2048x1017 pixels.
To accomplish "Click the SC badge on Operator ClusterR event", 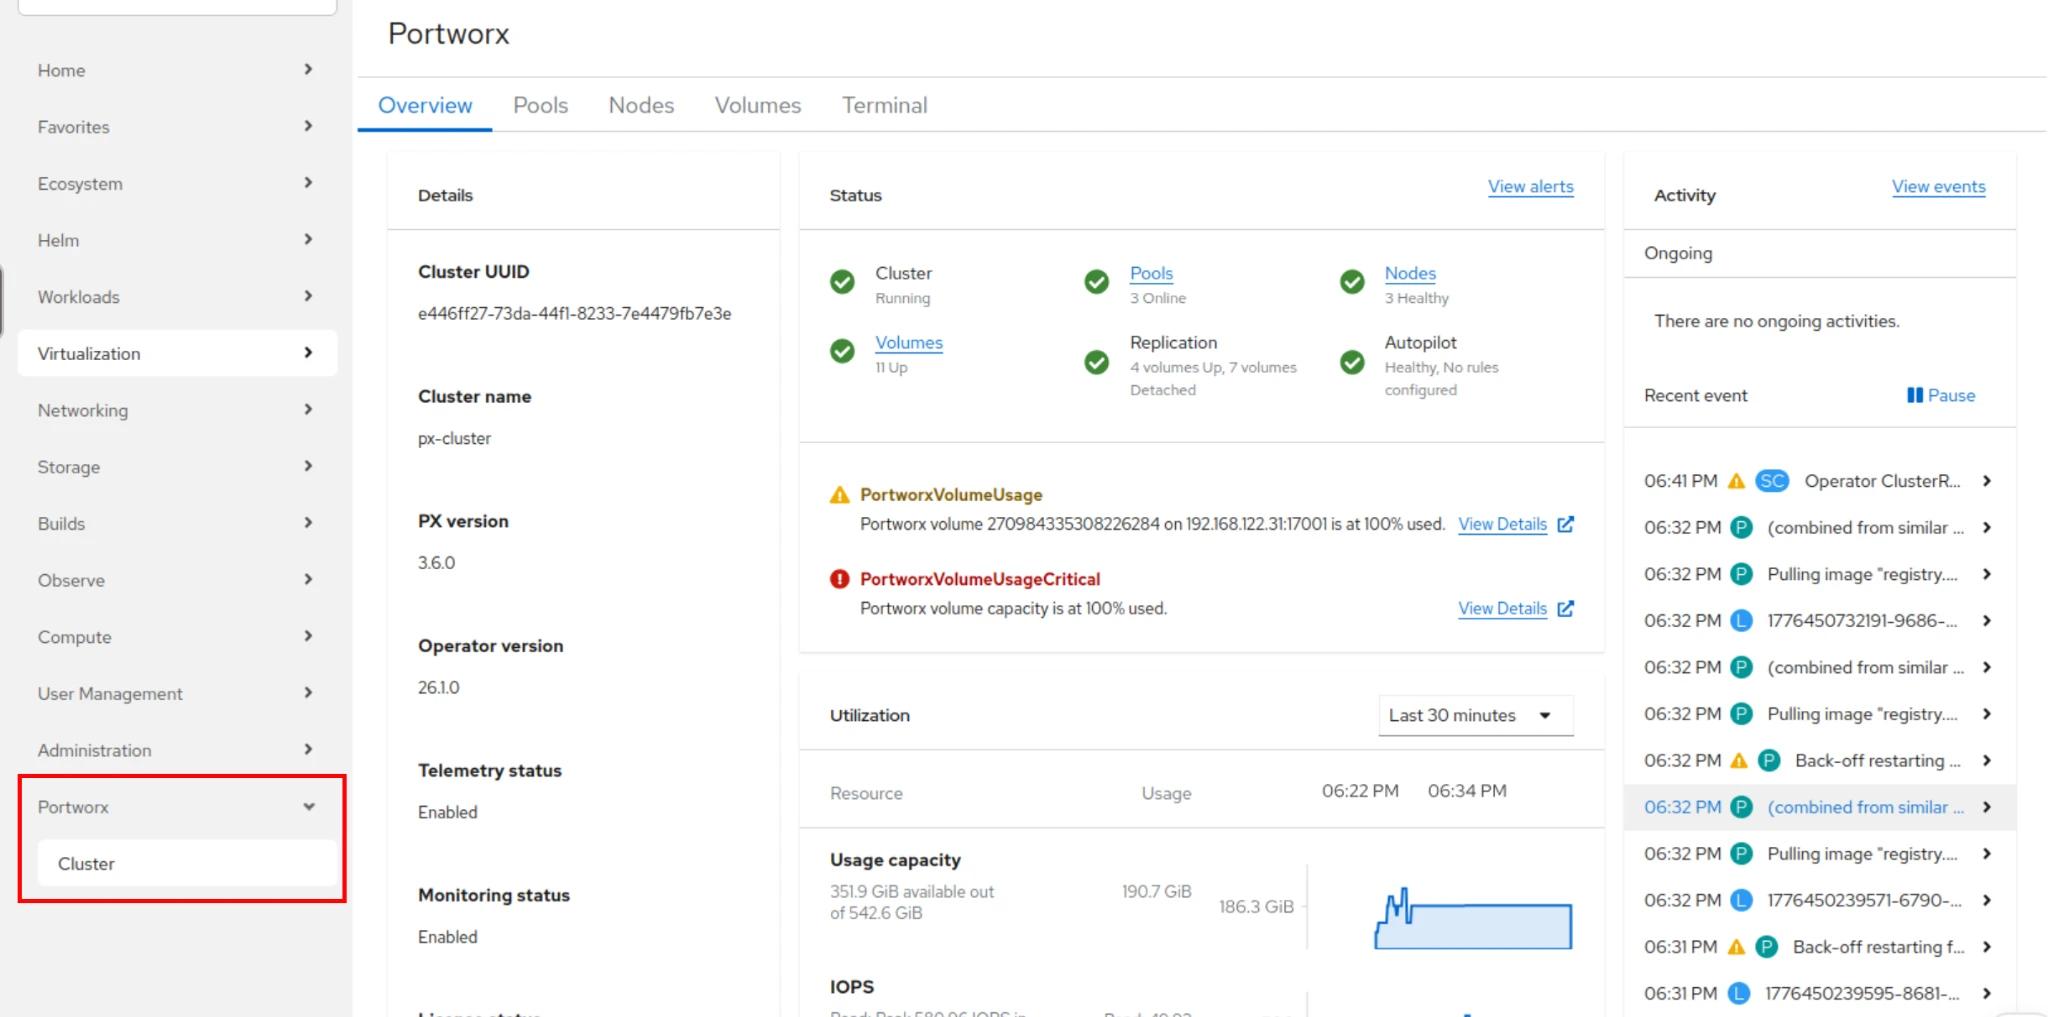I will coord(1772,481).
